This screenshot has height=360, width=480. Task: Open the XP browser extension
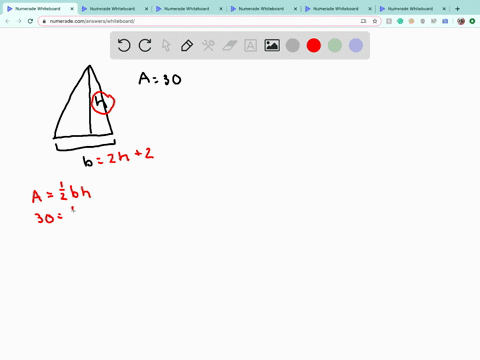pyautogui.click(x=434, y=21)
